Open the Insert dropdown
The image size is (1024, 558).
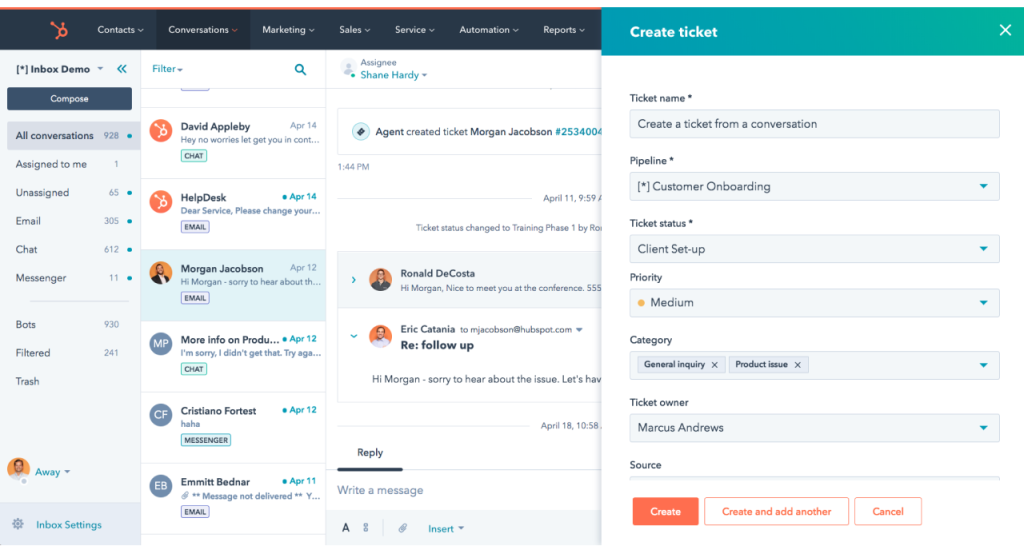click(x=446, y=529)
